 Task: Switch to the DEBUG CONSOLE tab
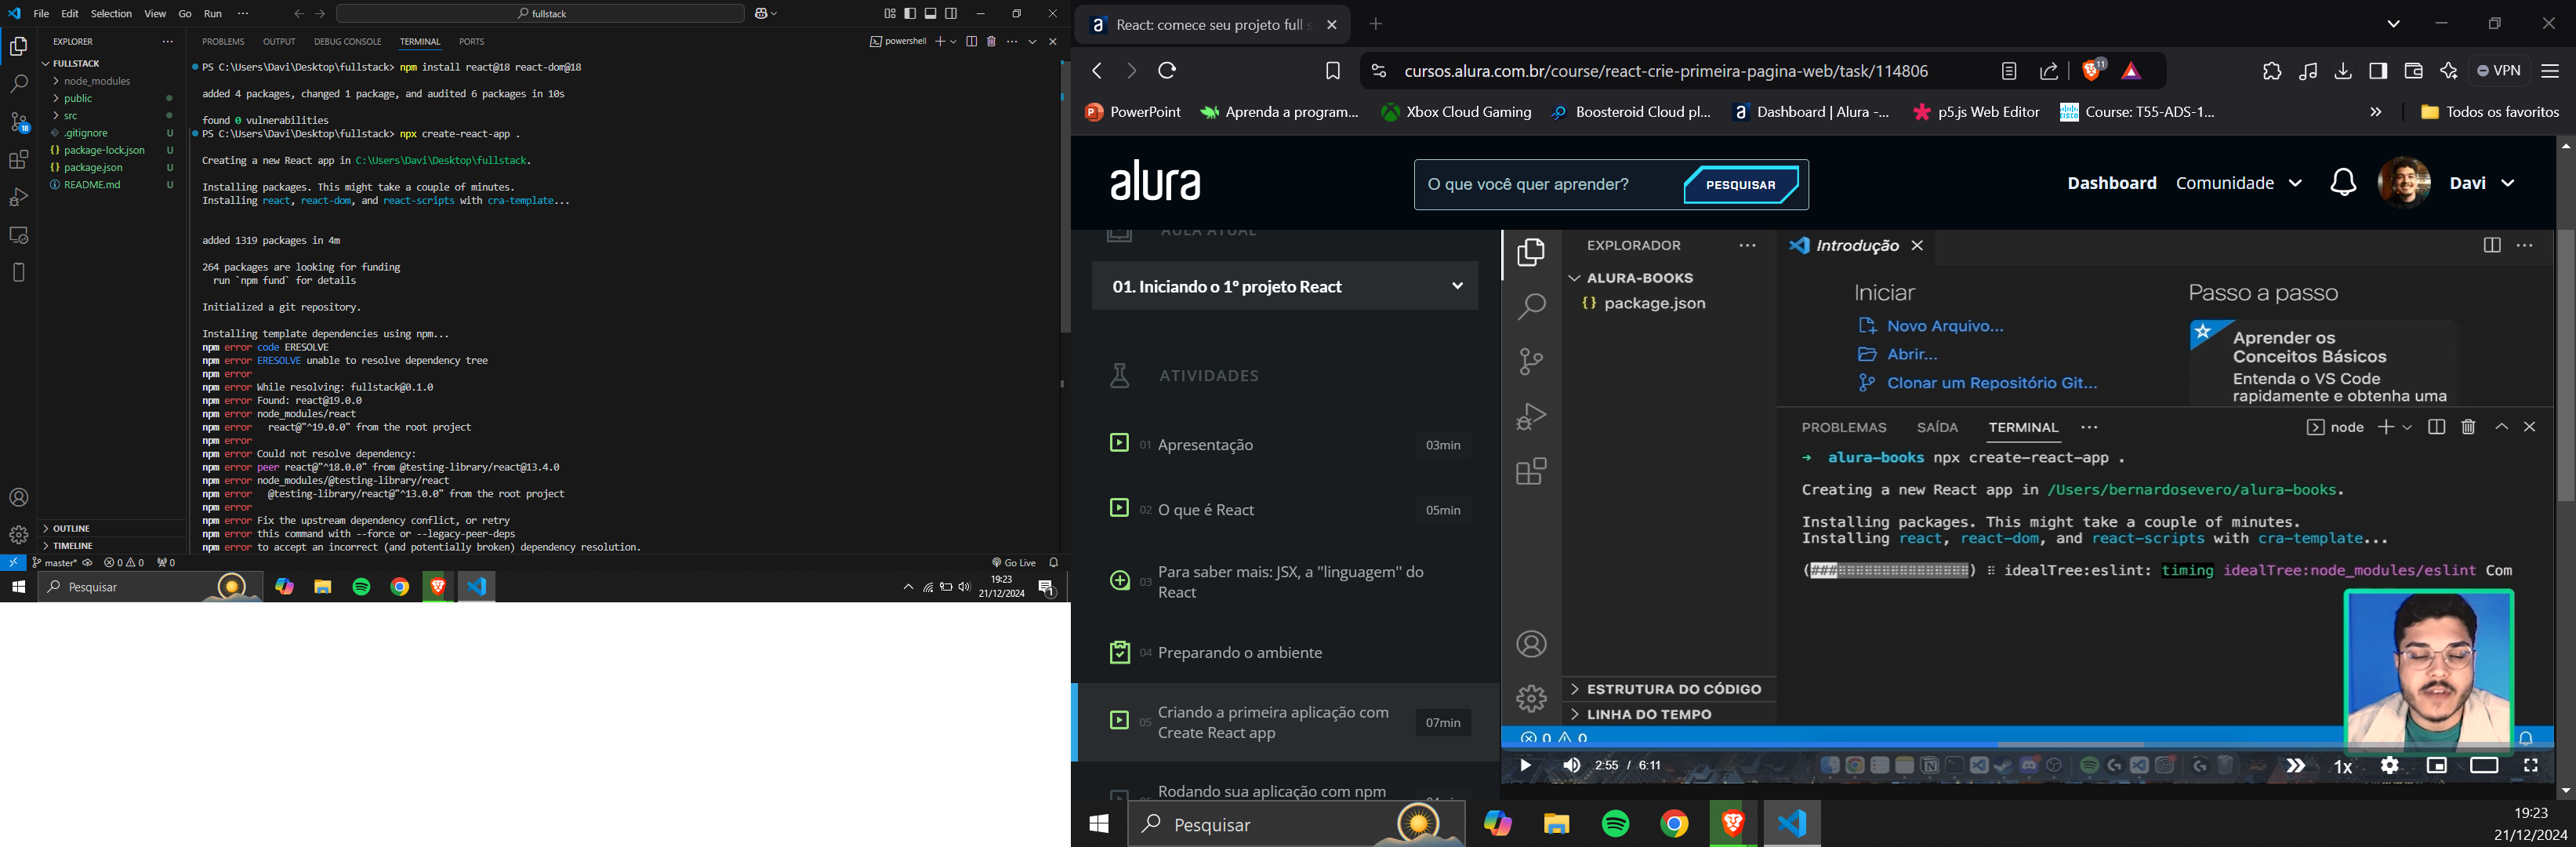click(348, 42)
